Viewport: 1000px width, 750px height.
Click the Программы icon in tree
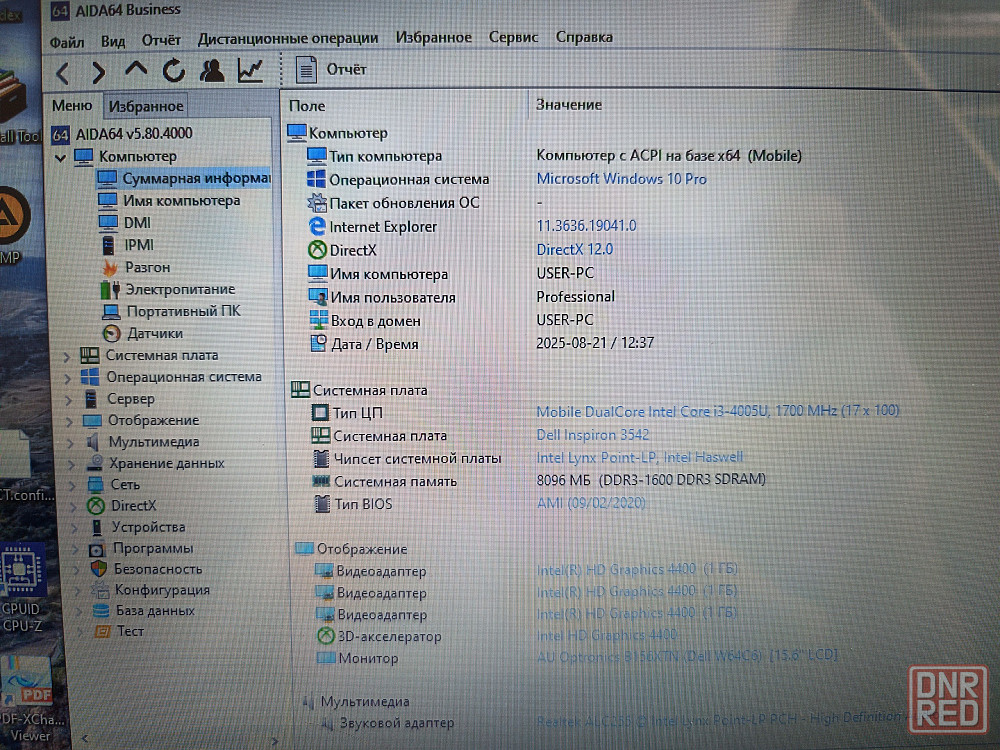97,549
